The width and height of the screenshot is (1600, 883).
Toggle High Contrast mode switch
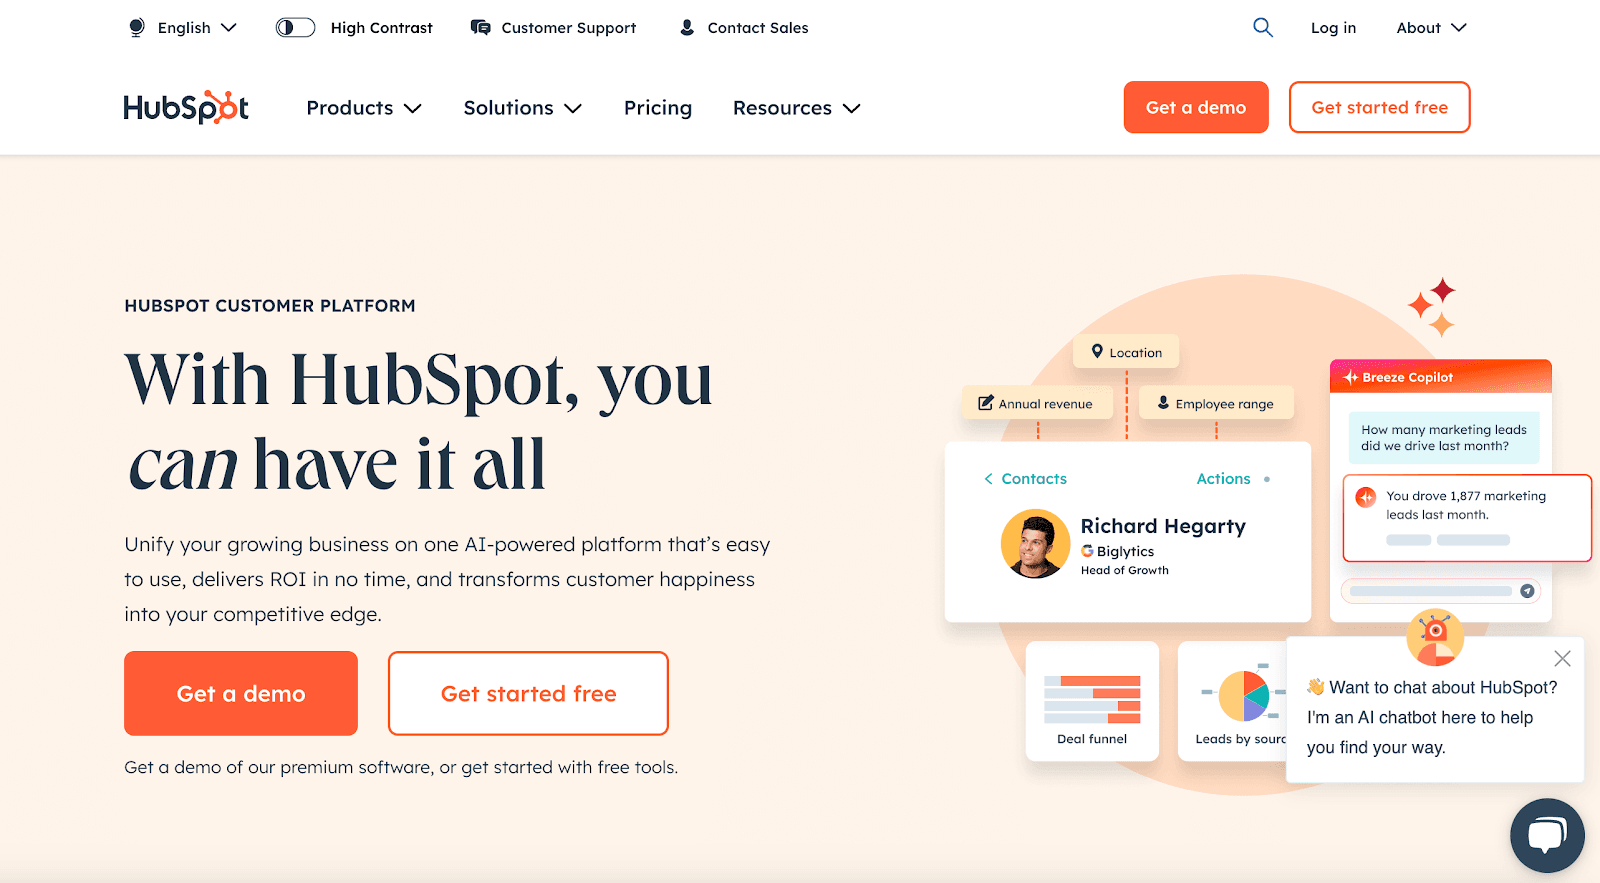click(295, 28)
